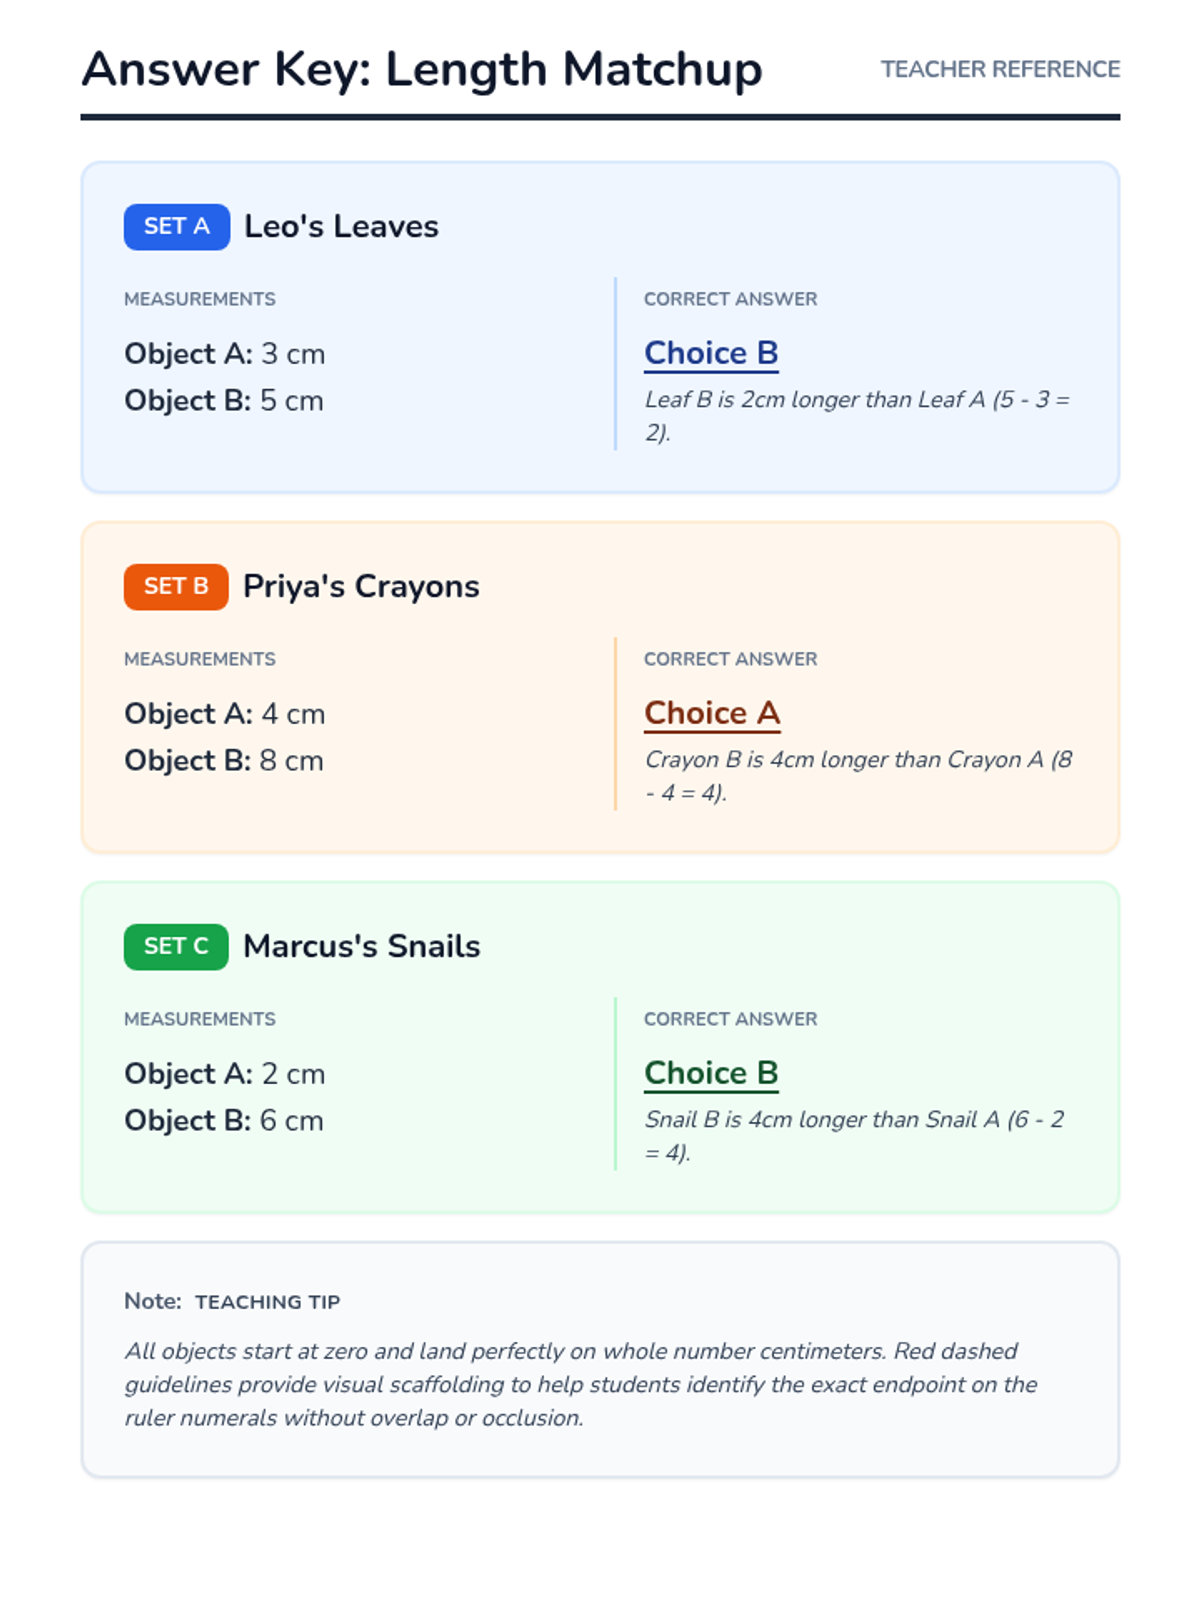
Task: Select the Priya's Crayons heading
Action: pos(361,587)
